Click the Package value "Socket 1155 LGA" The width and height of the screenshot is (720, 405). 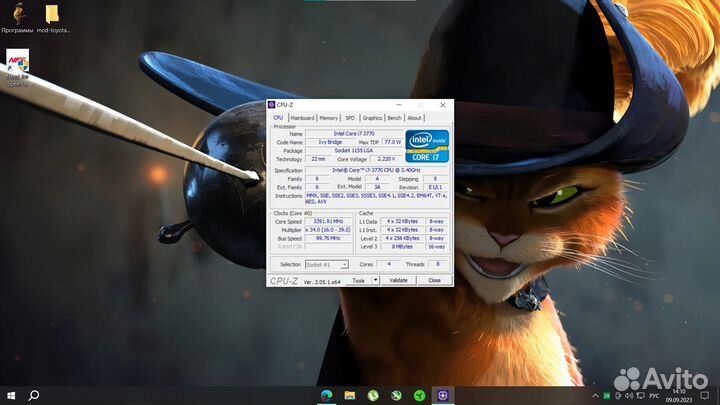[354, 151]
